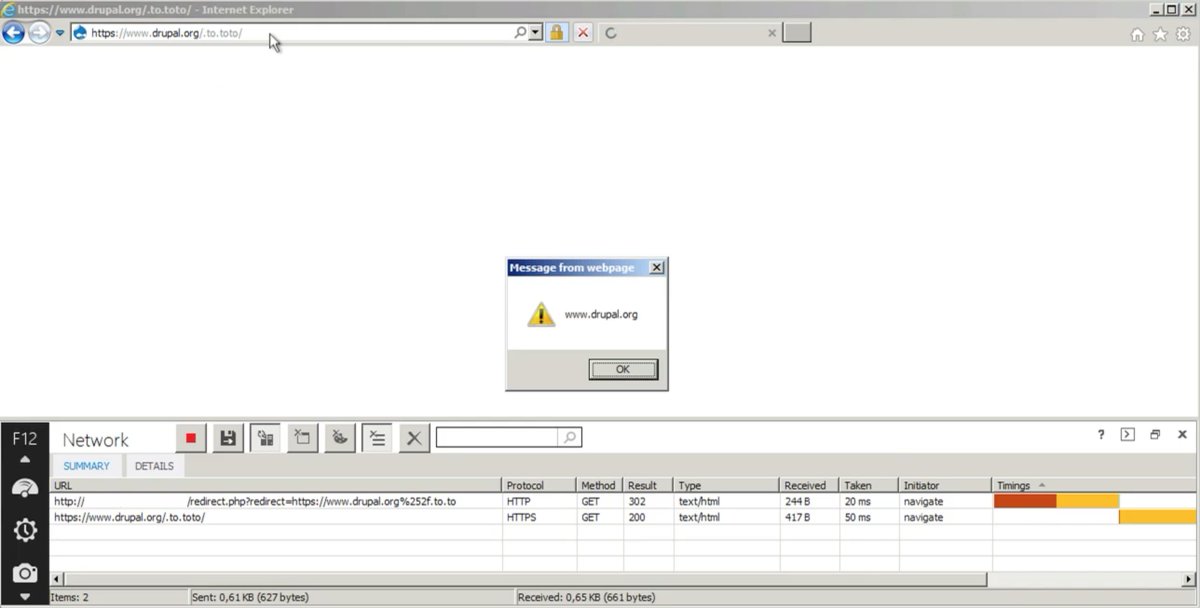Sort by the Type column header
1200x608 pixels.
(727, 485)
